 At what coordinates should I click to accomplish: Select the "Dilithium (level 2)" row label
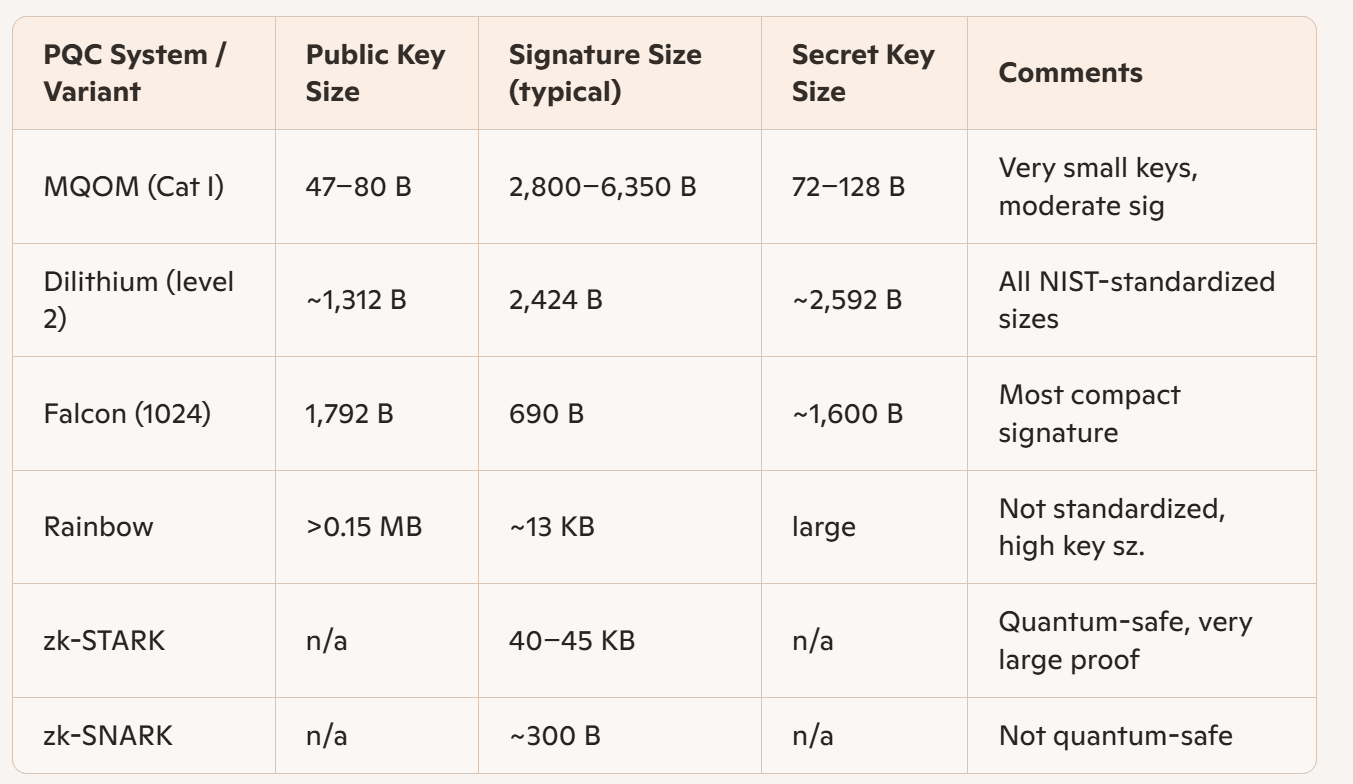coord(139,300)
